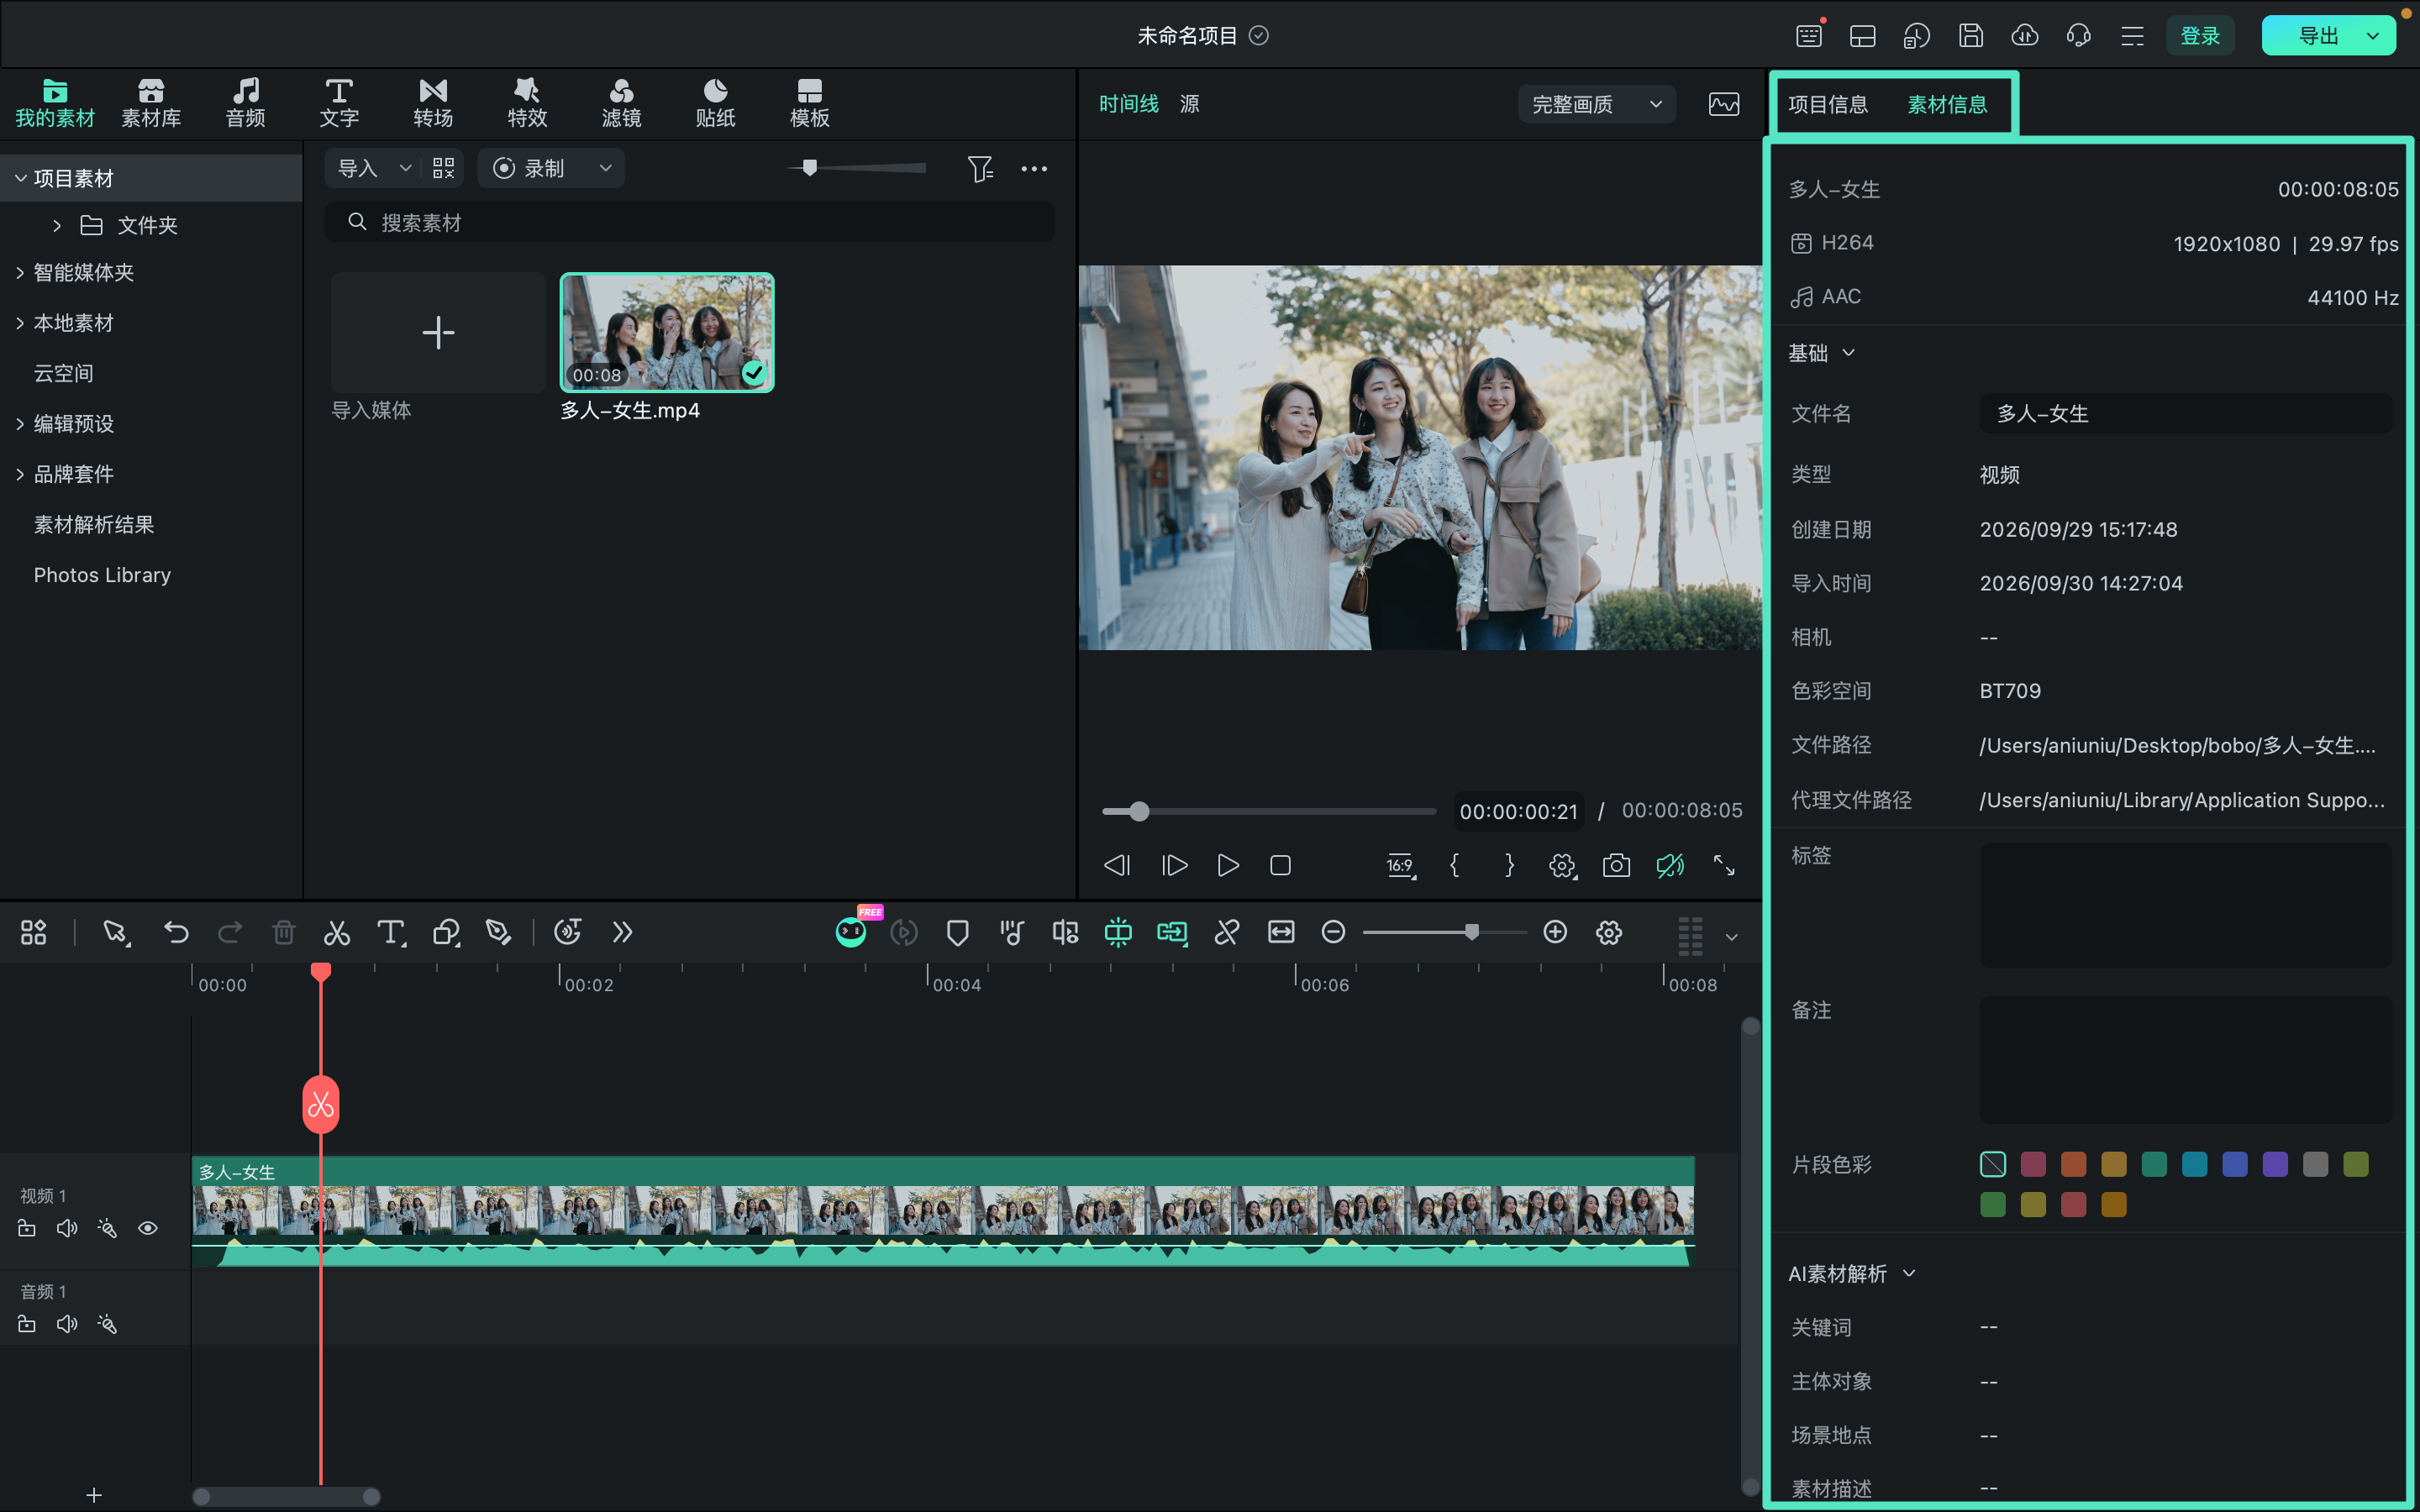
Task: Lock the 视频 1 track
Action: (x=27, y=1228)
